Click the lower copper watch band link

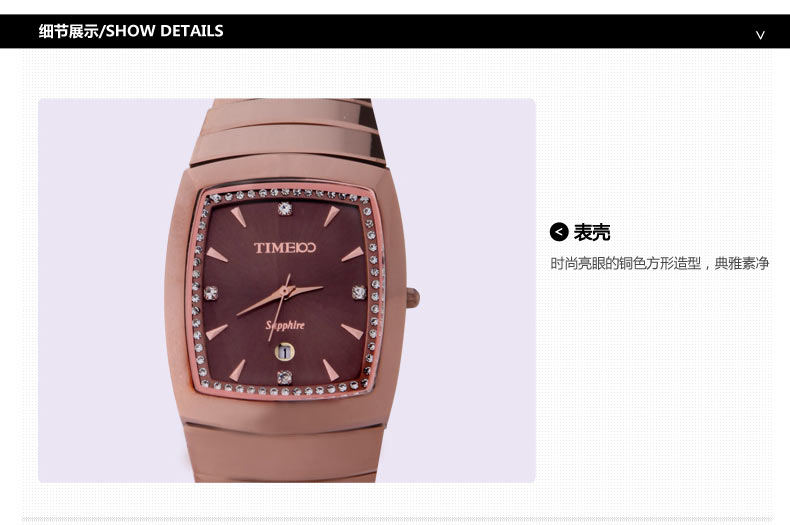(x=285, y=453)
